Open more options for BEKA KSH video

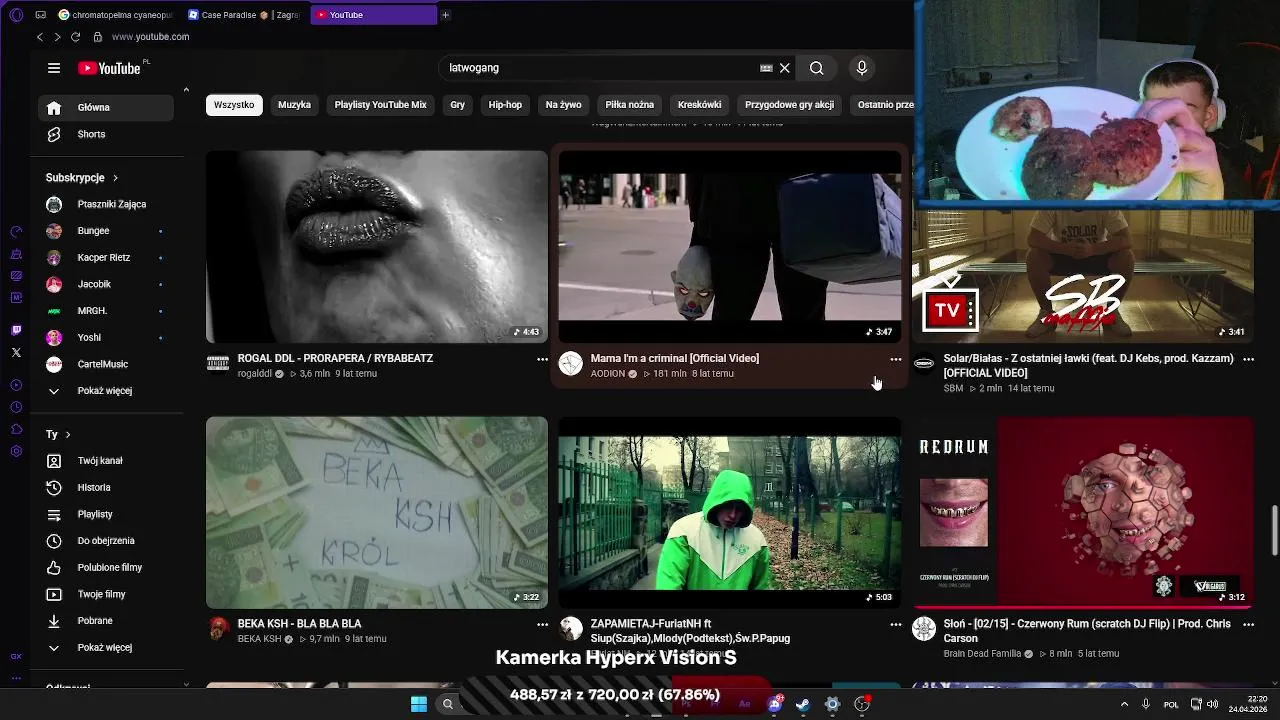point(542,624)
